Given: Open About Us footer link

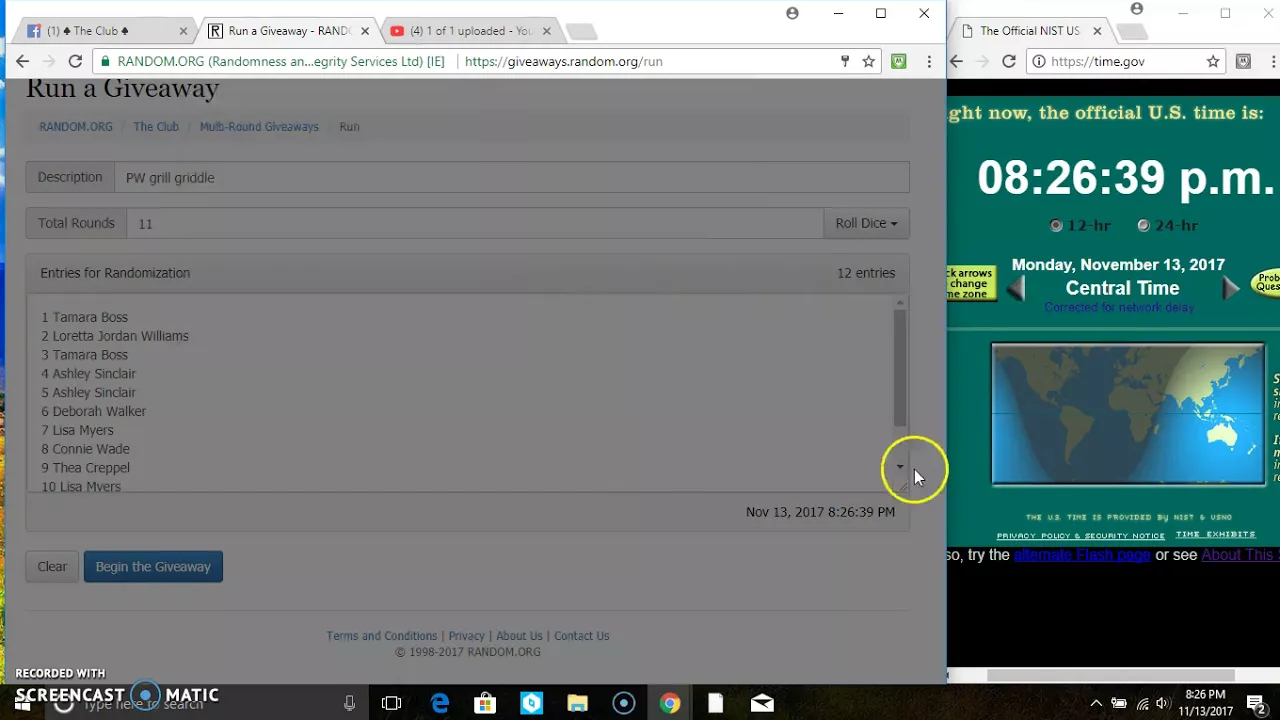Looking at the screenshot, I should click(x=519, y=636).
